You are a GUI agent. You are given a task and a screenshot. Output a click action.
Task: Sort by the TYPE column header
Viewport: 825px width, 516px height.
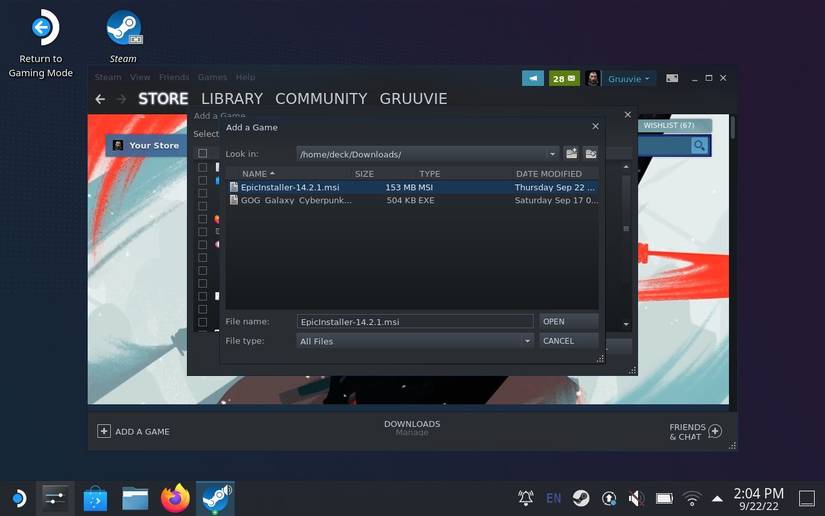pos(429,174)
